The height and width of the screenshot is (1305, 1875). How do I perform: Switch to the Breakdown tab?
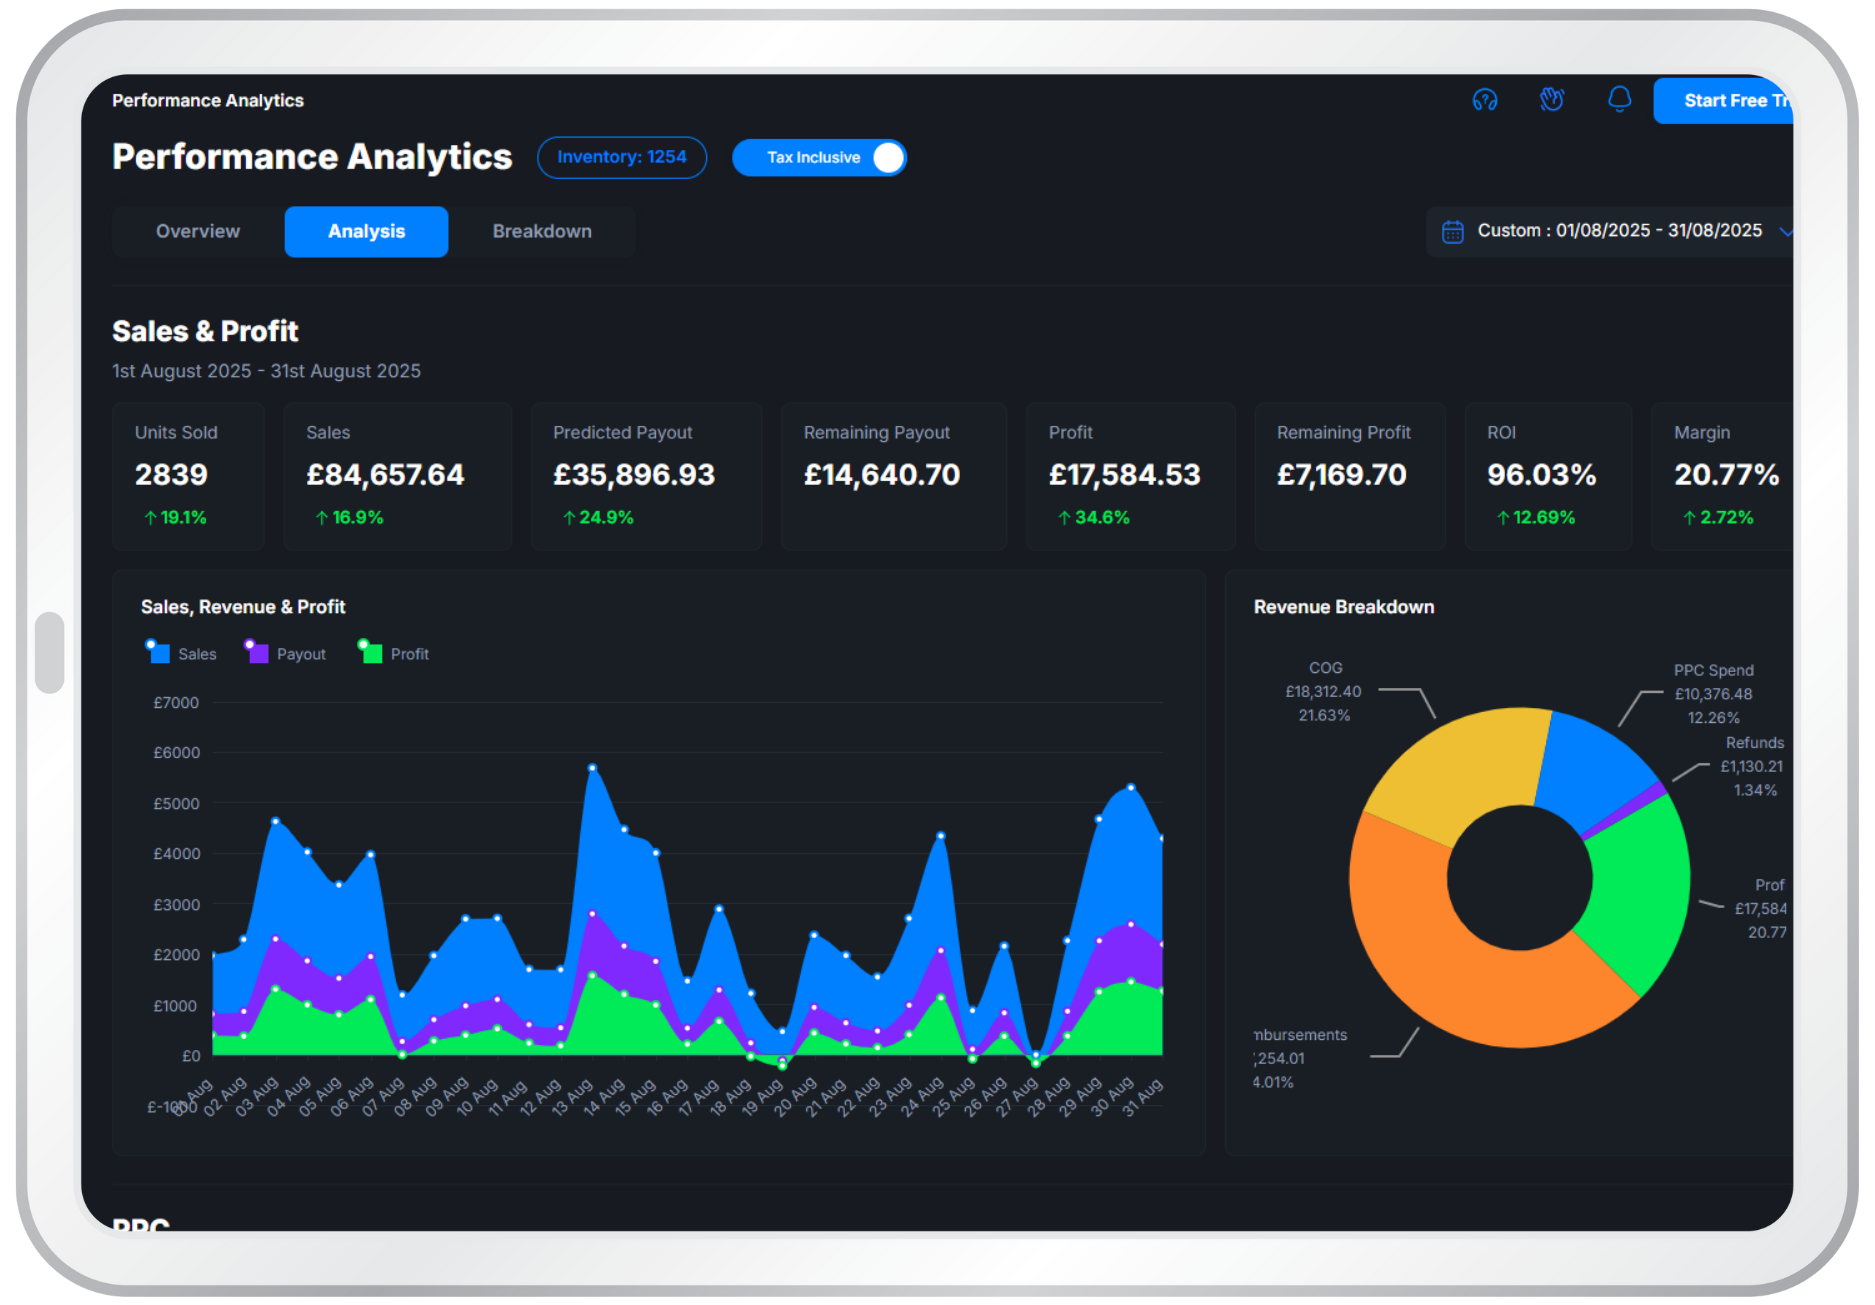[x=542, y=232]
